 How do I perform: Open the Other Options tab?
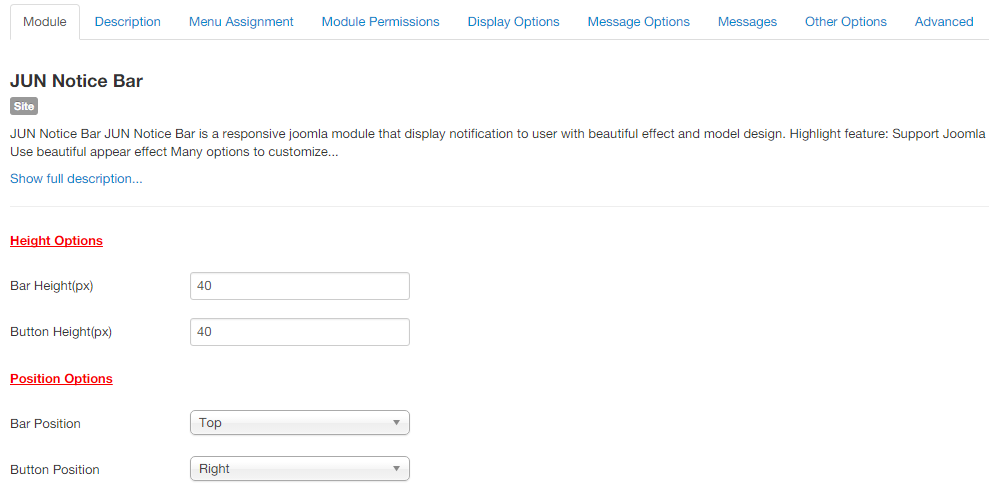click(x=846, y=22)
